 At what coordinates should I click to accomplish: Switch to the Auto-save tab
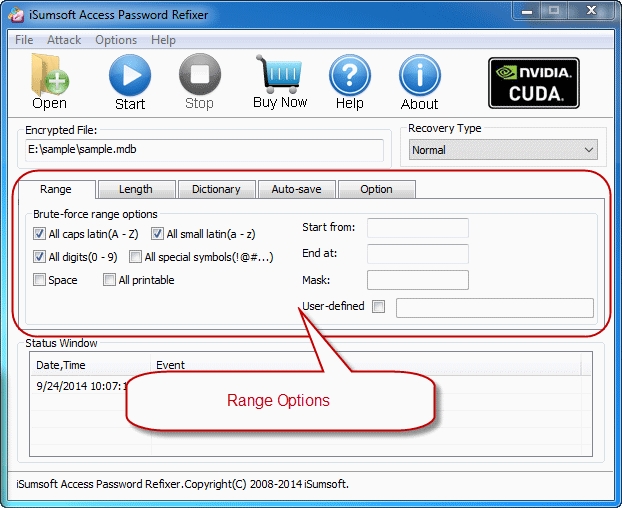[x=297, y=189]
